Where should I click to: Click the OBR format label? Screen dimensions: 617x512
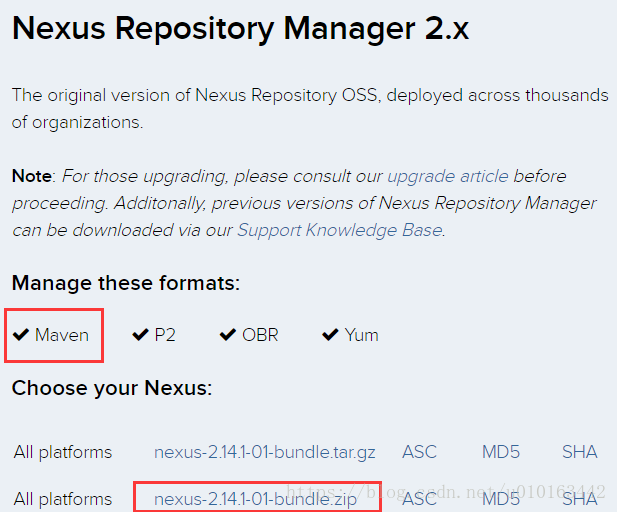click(x=260, y=335)
